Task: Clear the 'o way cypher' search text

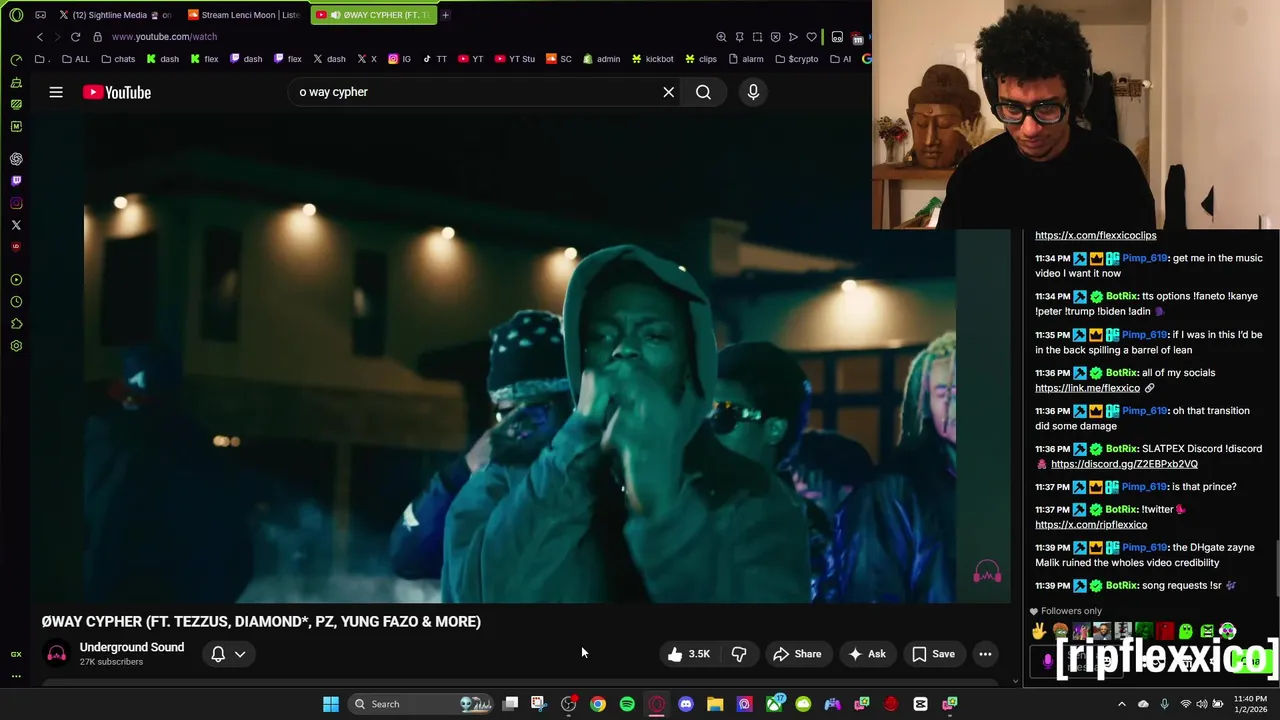Action: click(x=669, y=92)
